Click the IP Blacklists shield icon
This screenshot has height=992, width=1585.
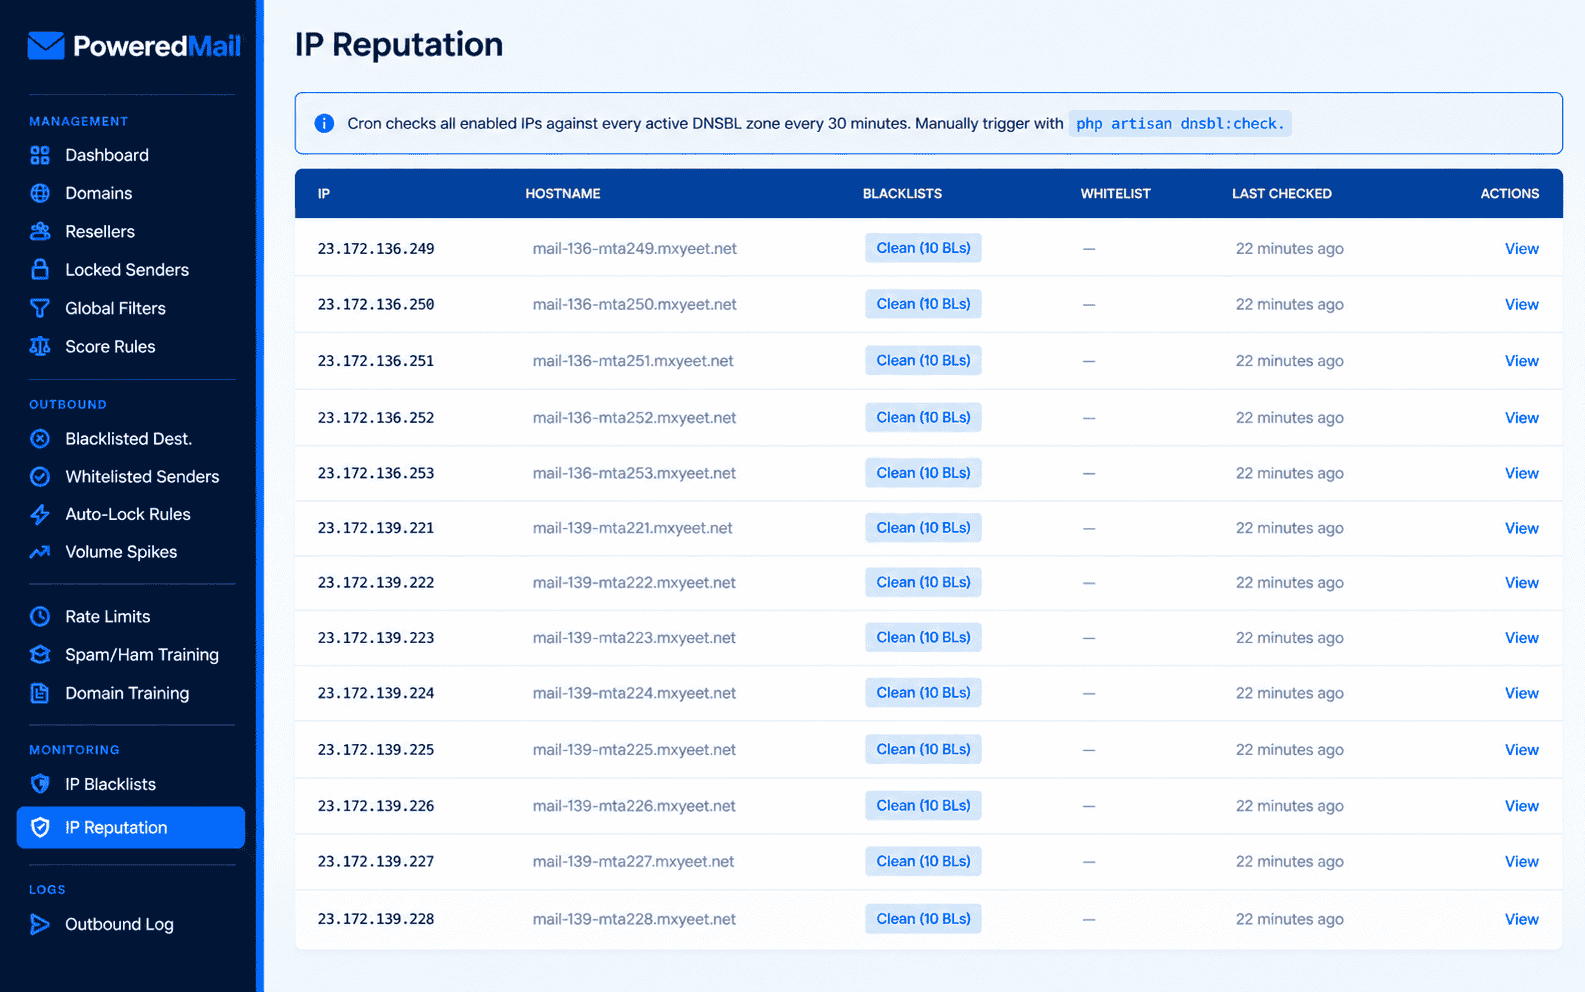tap(40, 783)
